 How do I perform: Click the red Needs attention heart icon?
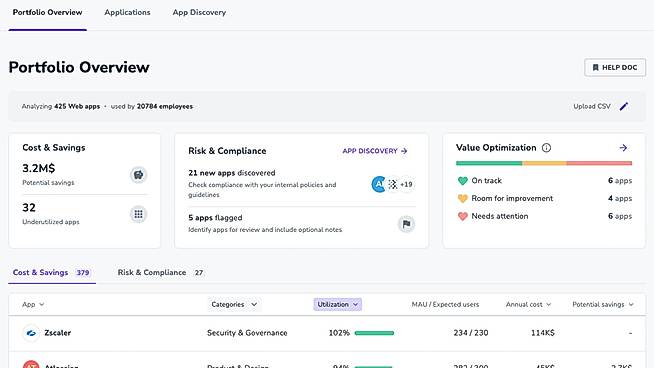coord(463,217)
